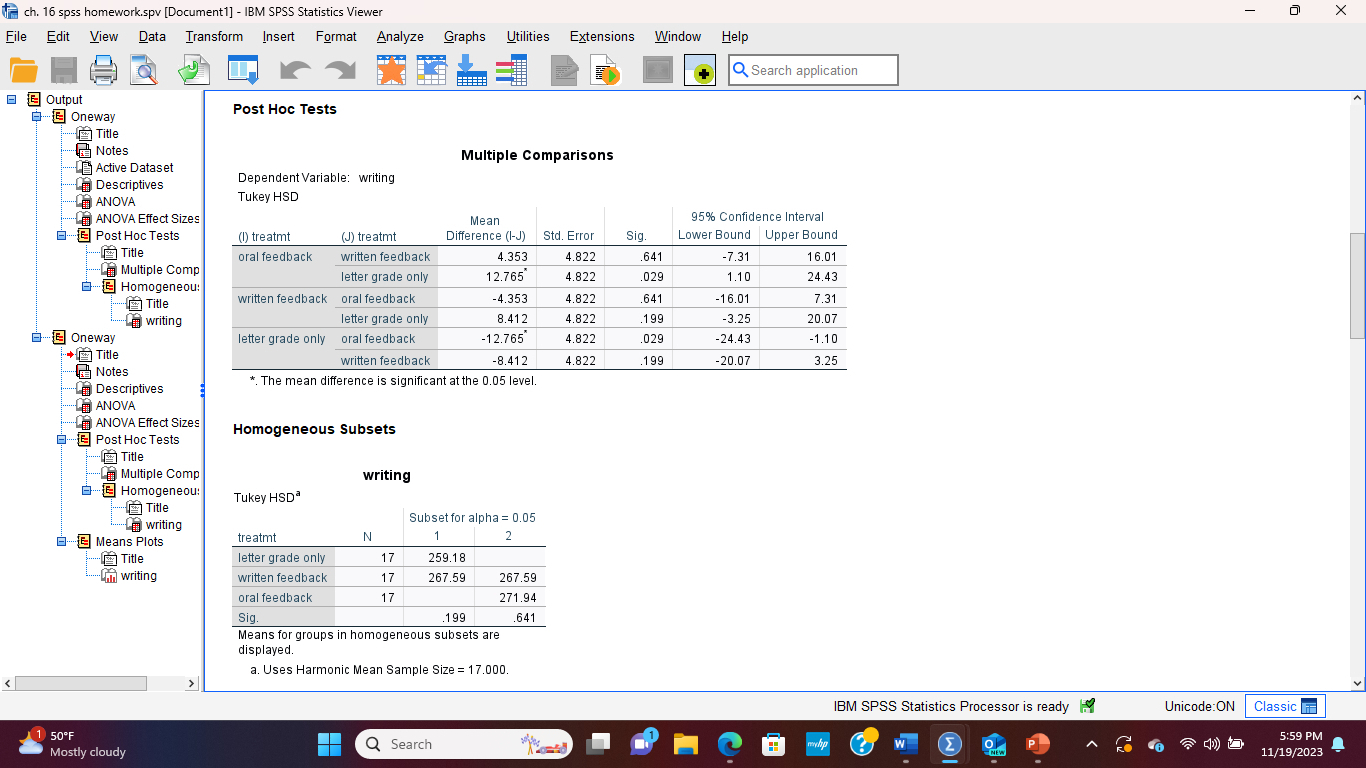The image size is (1366, 768).
Task: Click the Windows Start button
Action: (329, 744)
